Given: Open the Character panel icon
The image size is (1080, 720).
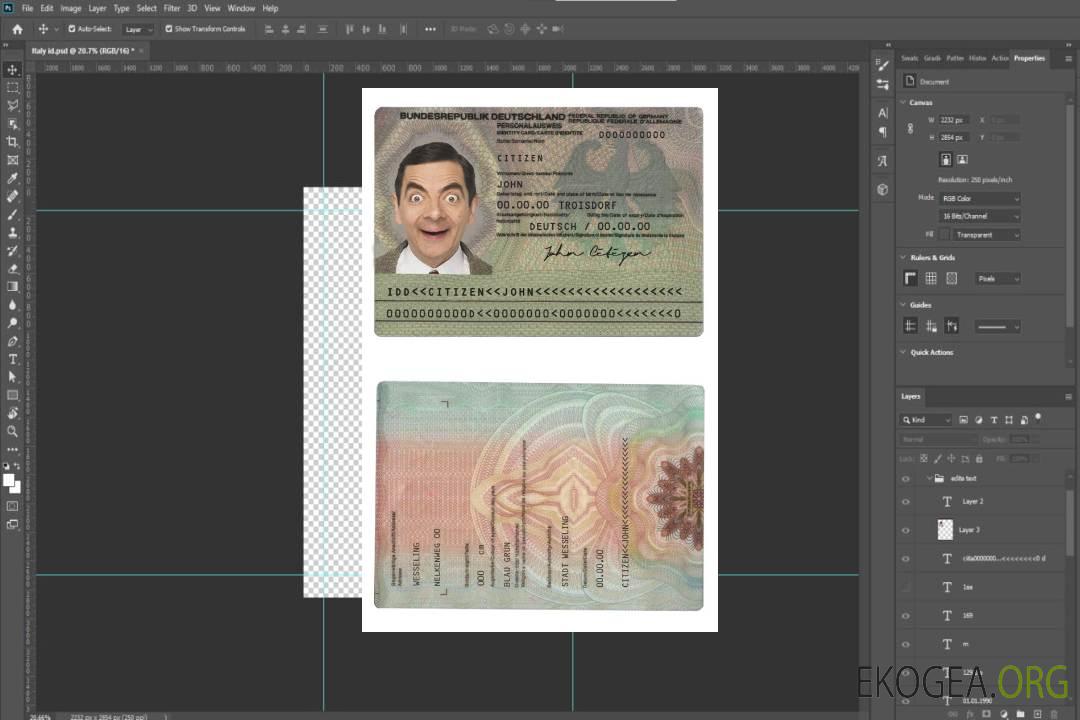Looking at the screenshot, I should pos(882,113).
